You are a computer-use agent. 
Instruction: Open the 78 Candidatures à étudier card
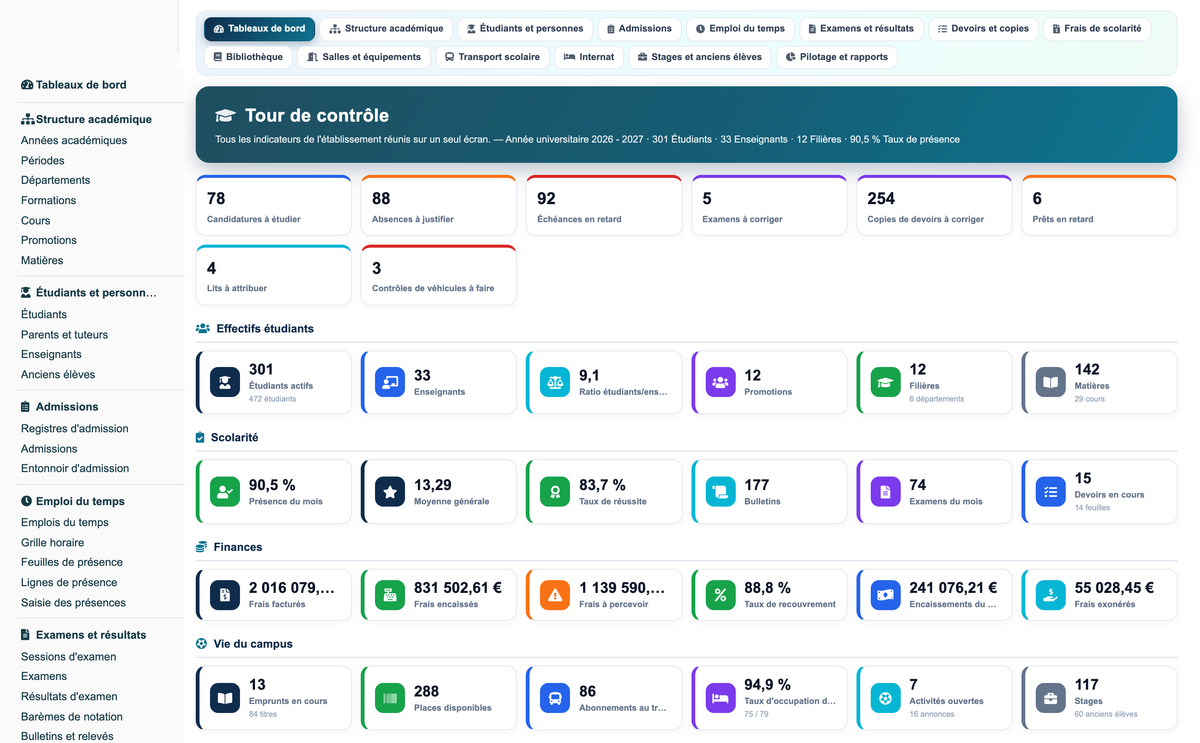click(x=273, y=206)
